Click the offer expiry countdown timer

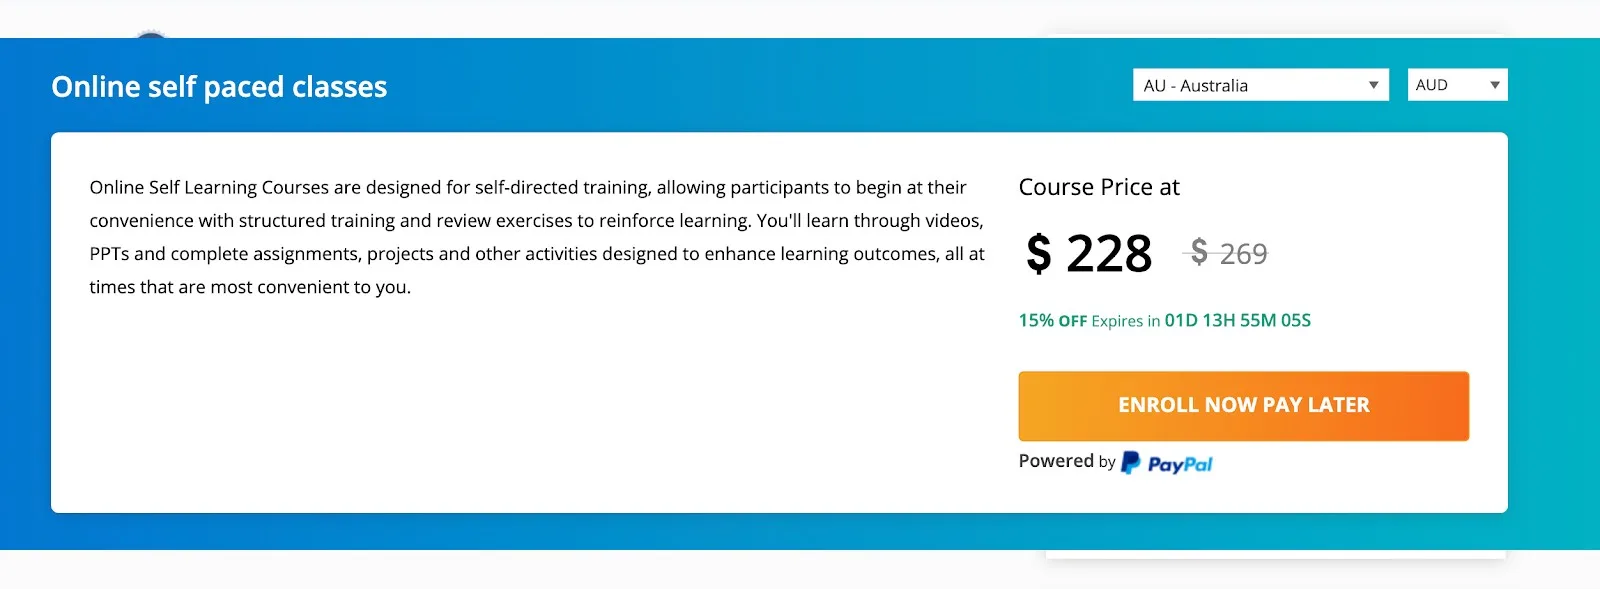(1237, 320)
